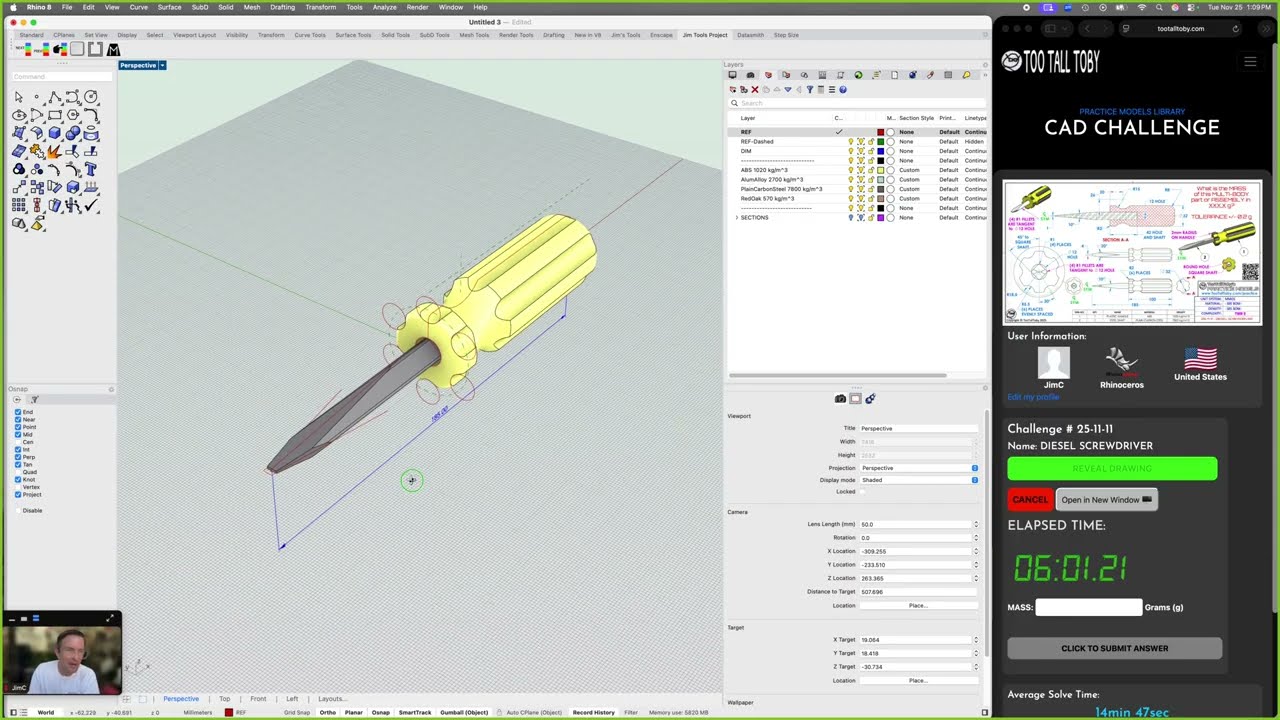Click the red CANCEL button
Viewport: 1280px width, 720px height.
pos(1029,500)
